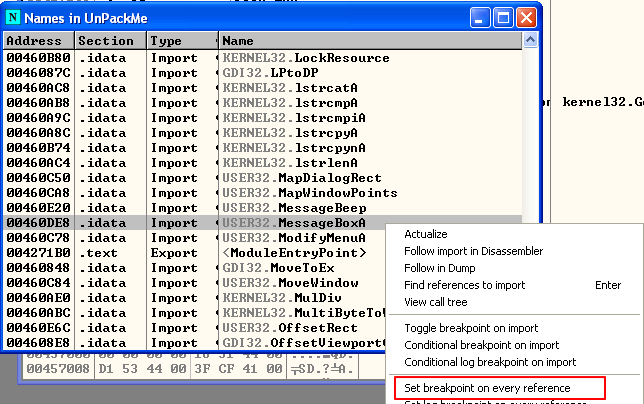
Task: Click the N icon in Names window title
Action: [x=13, y=18]
